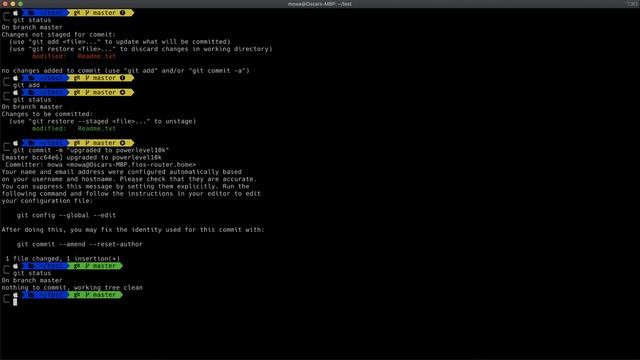The width and height of the screenshot is (640, 360).
Task: Click the window title 'mowa@Oscars-MBP: ~/test'
Action: click(320, 4)
